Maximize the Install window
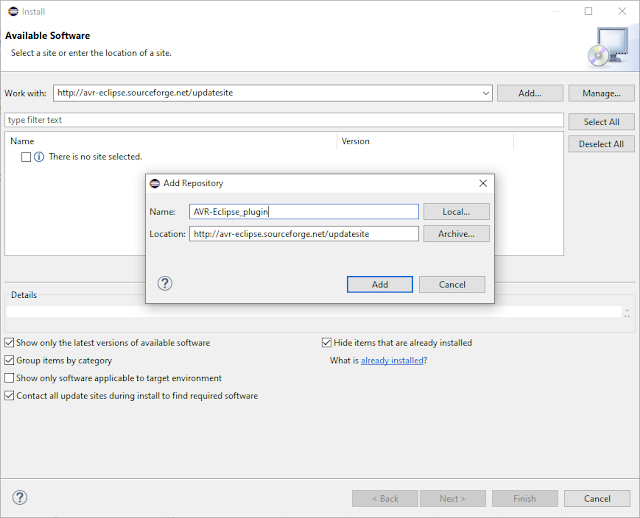 tap(588, 11)
